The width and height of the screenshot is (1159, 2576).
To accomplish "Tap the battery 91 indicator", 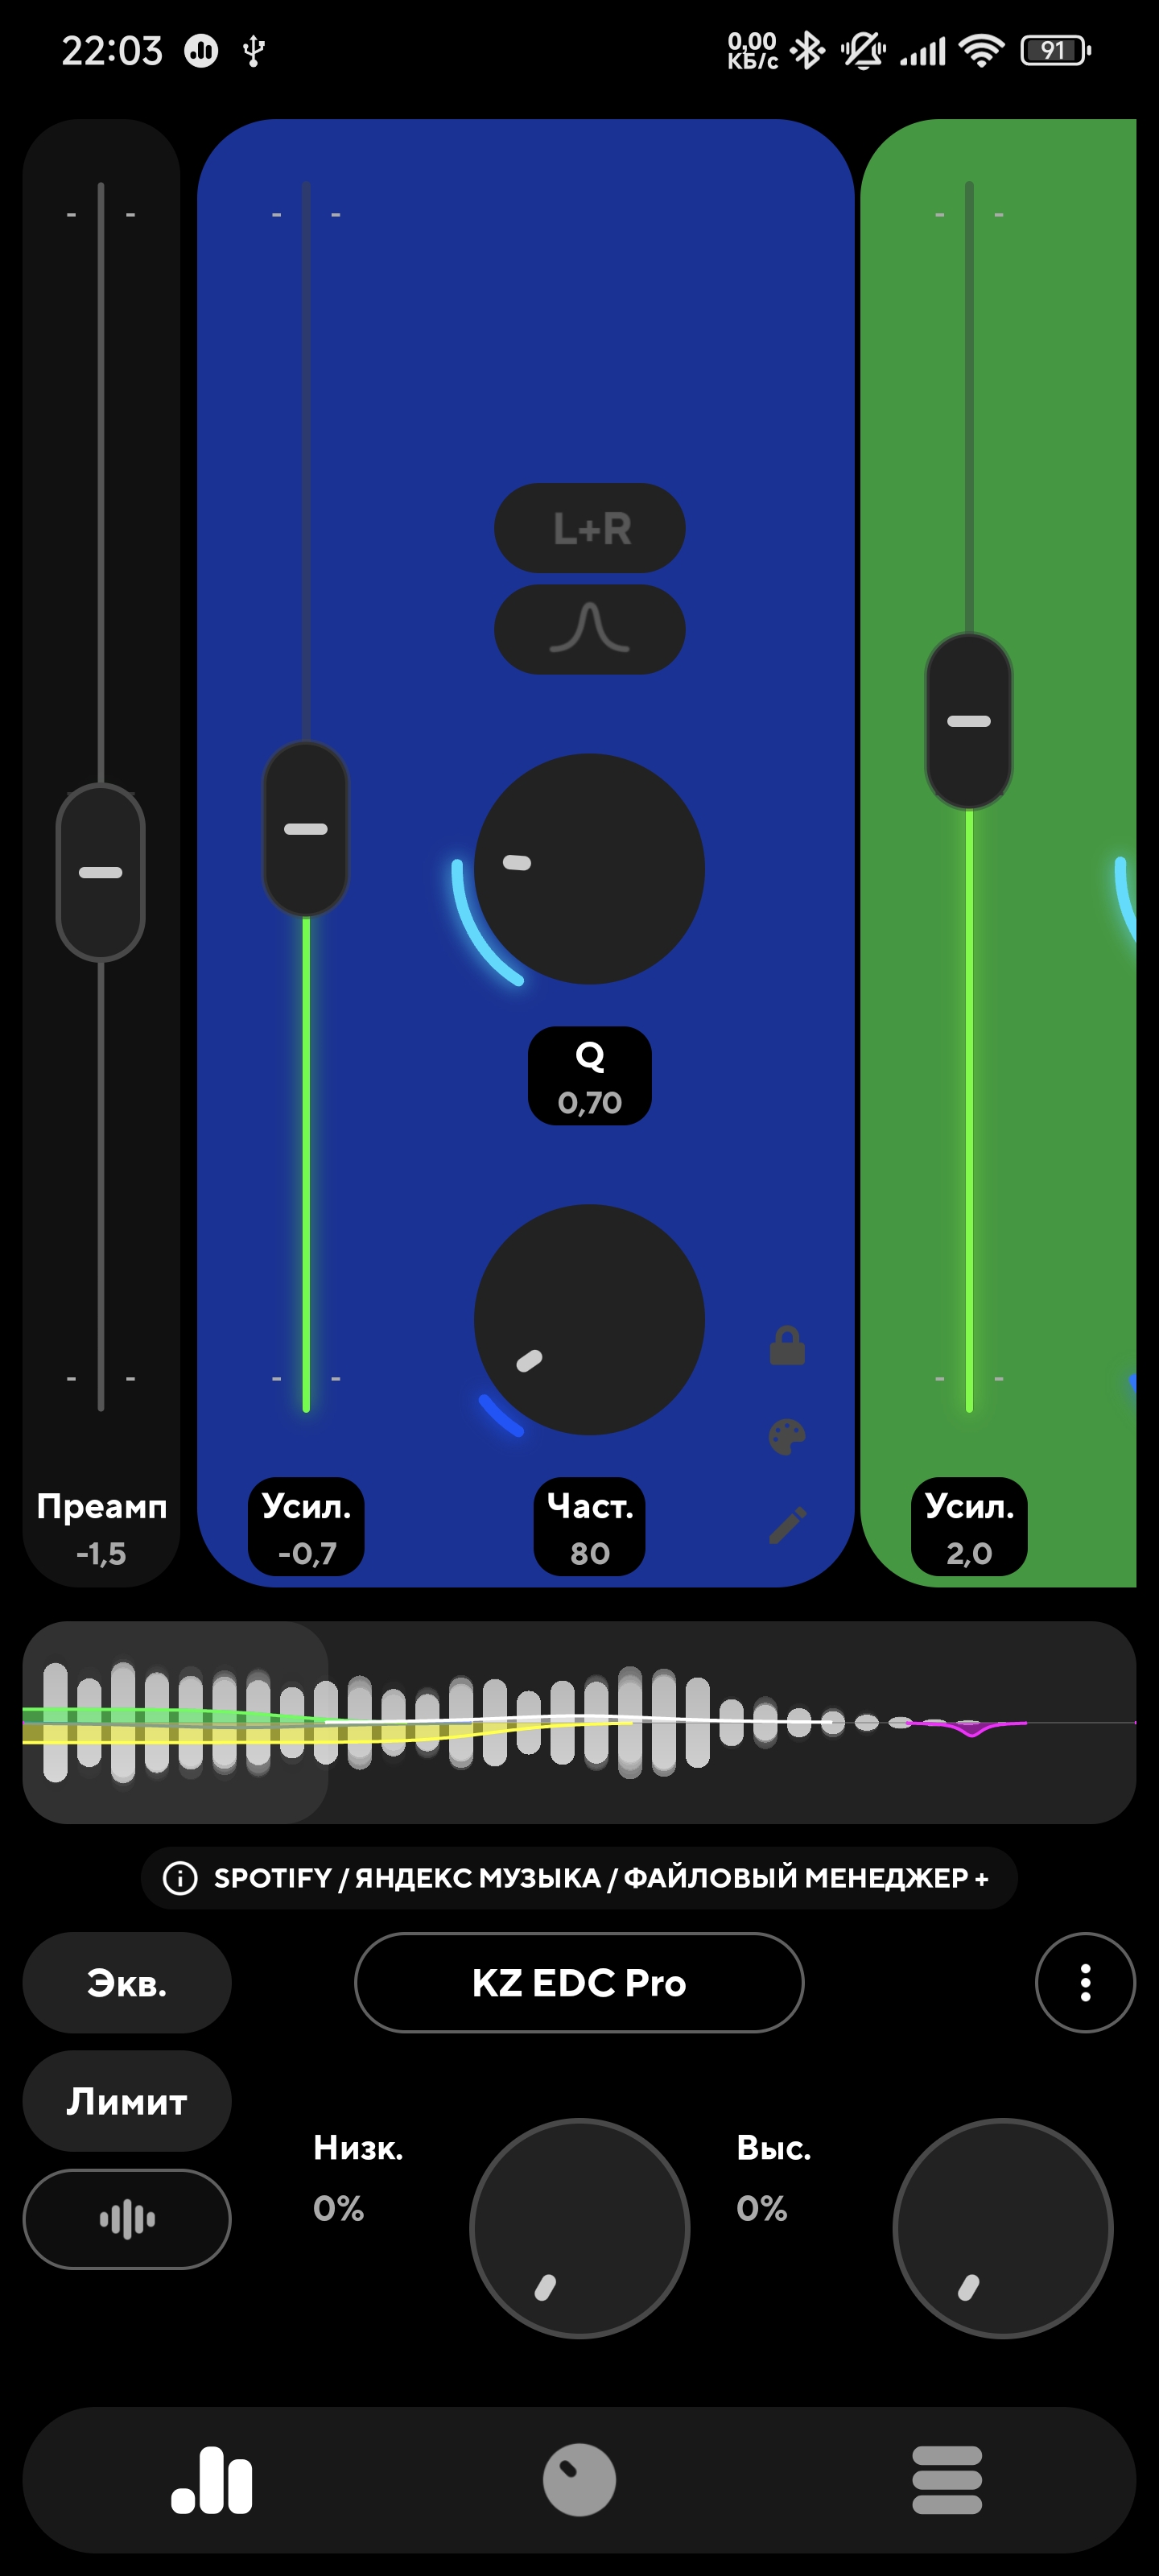I will (x=1055, y=50).
